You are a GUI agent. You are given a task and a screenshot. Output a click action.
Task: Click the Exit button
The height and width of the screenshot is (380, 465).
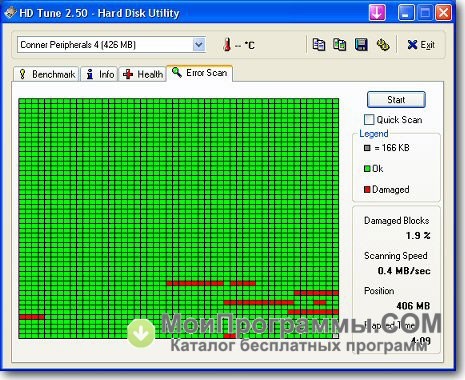421,45
